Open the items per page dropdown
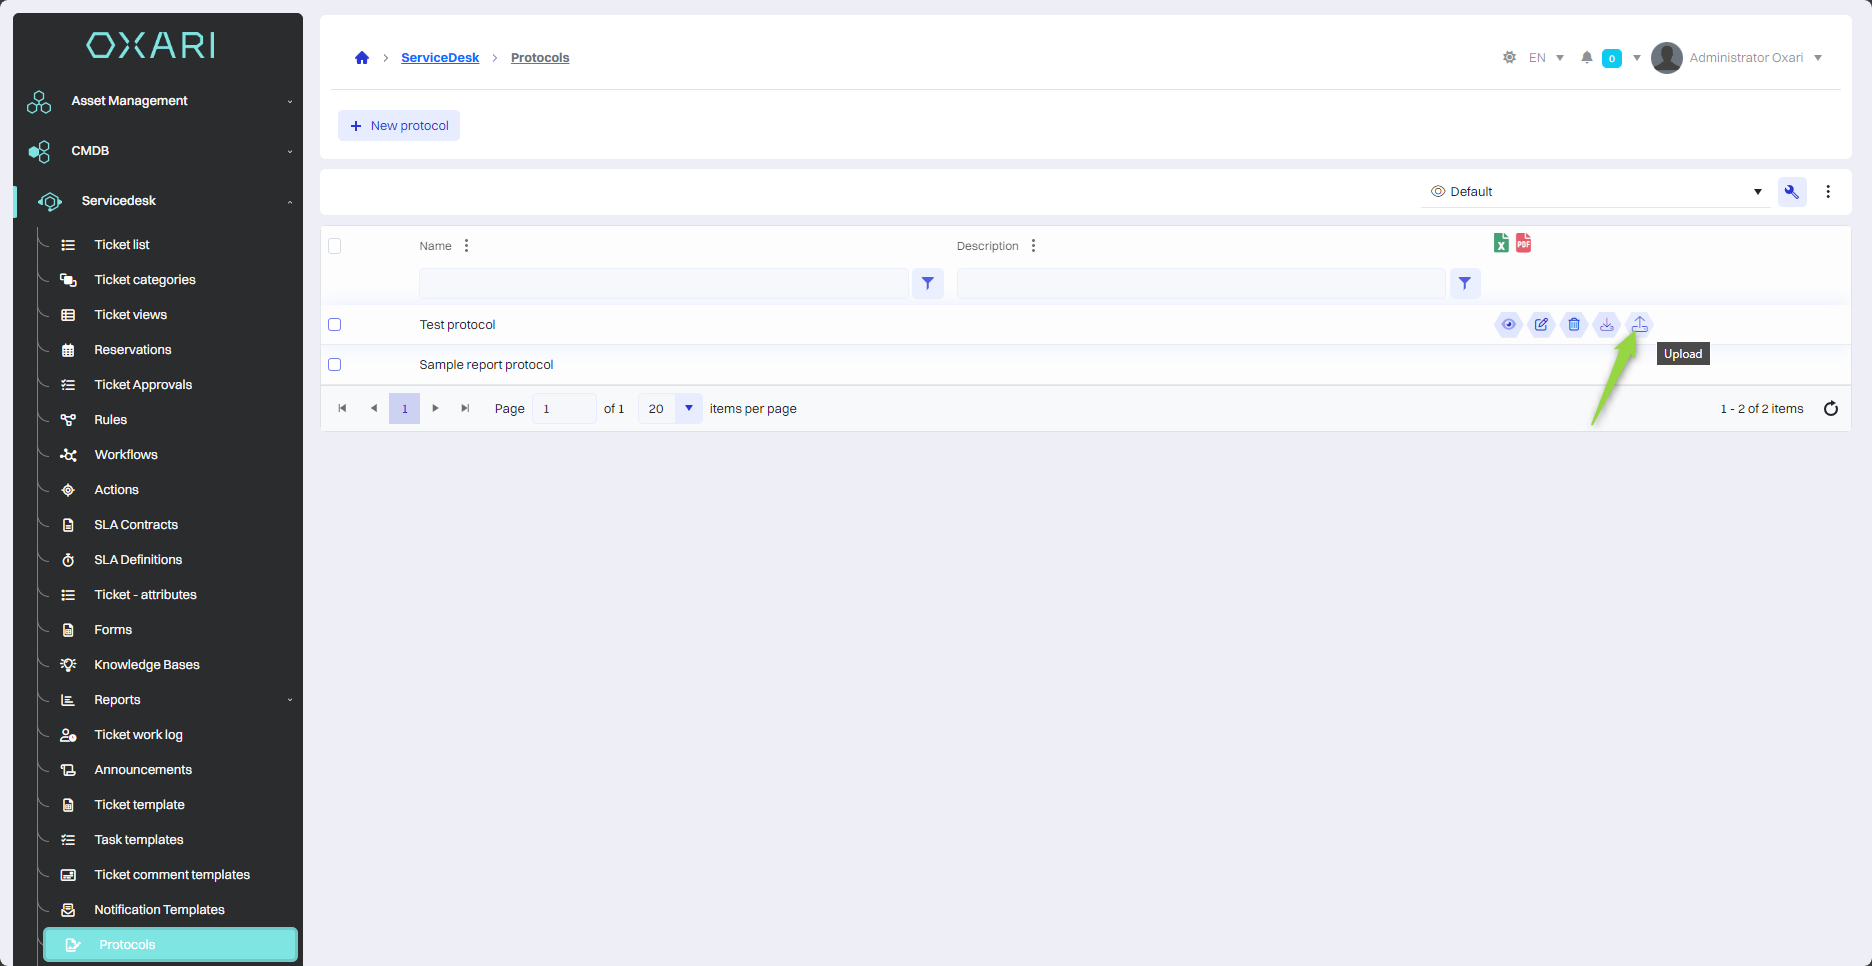1872x966 pixels. pyautogui.click(x=689, y=408)
